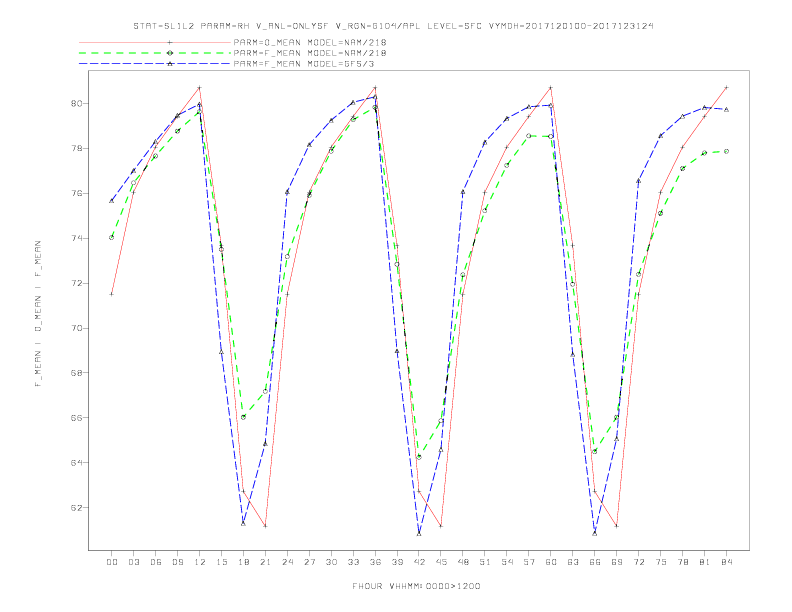This screenshot has height=612, width=792.
Task: Click x-axis forecast hour label 48
Action: pyautogui.click(x=463, y=562)
